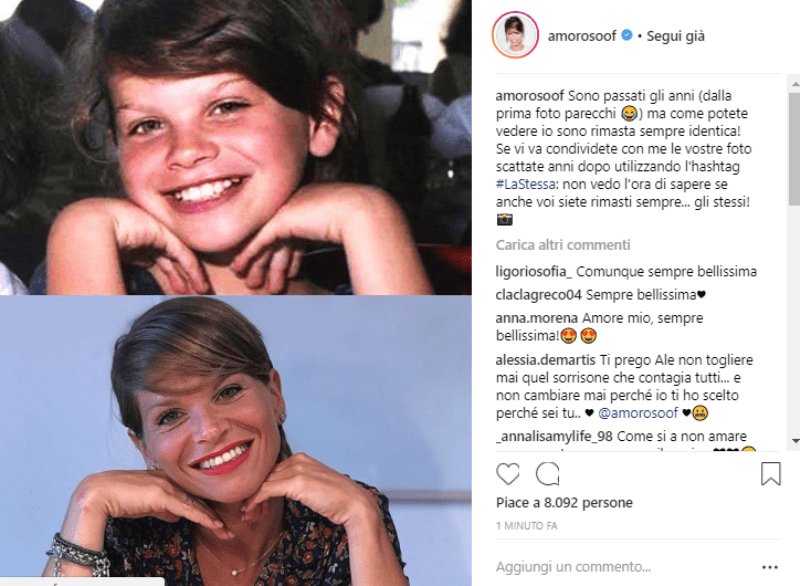View the ligoriosofia_ commenter profile
Image resolution: width=800 pixels, height=586 pixels.
[x=535, y=272]
